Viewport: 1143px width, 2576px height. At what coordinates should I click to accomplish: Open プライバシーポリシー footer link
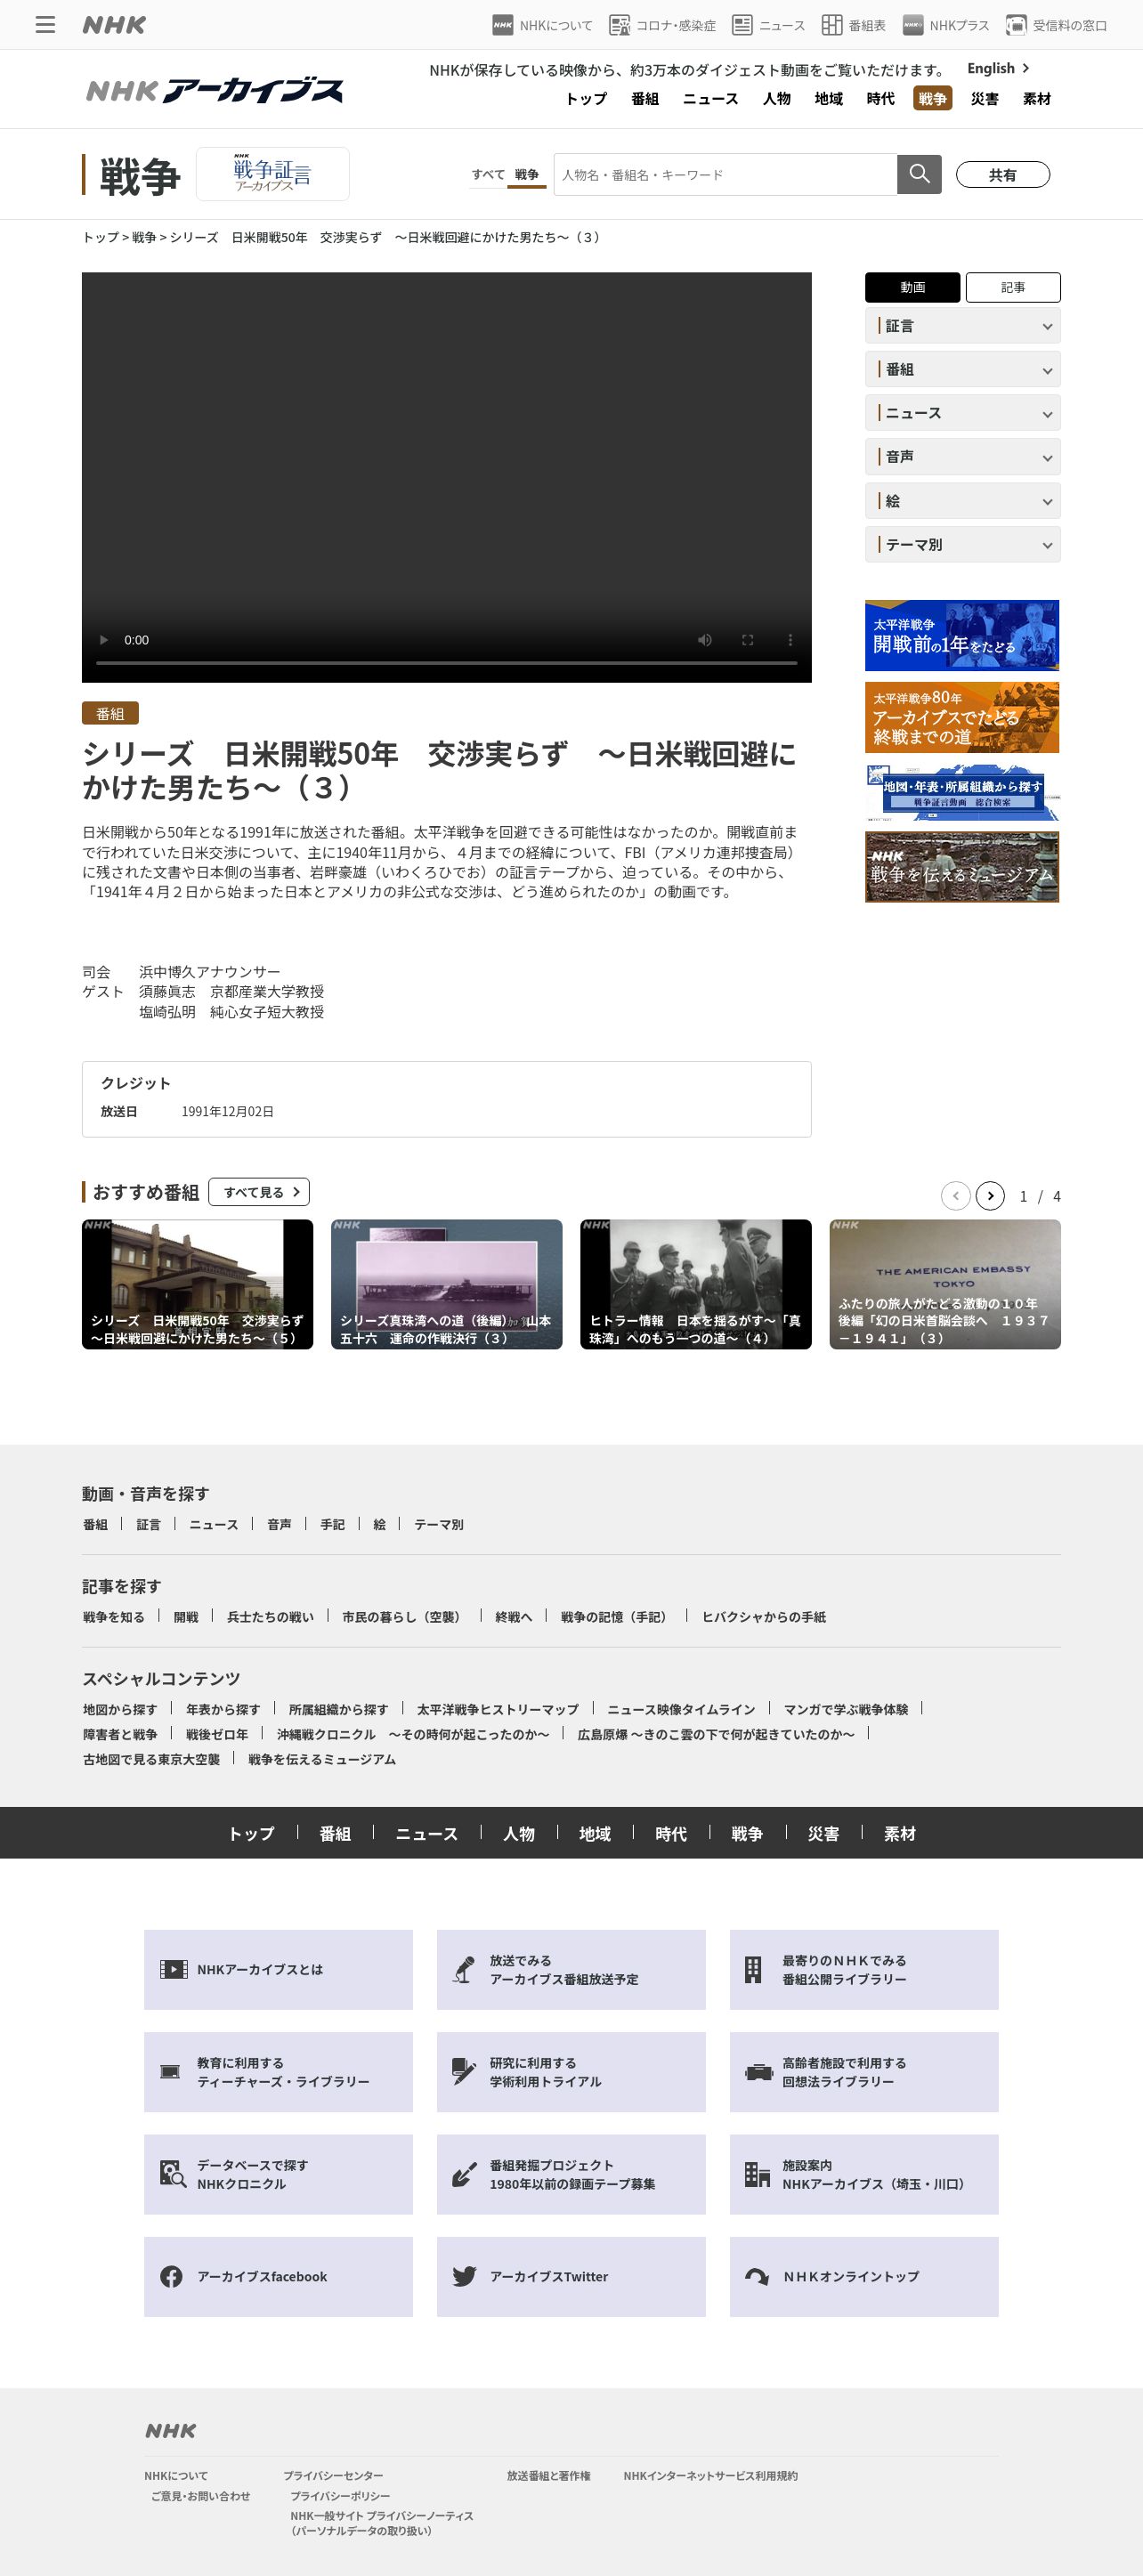340,2496
